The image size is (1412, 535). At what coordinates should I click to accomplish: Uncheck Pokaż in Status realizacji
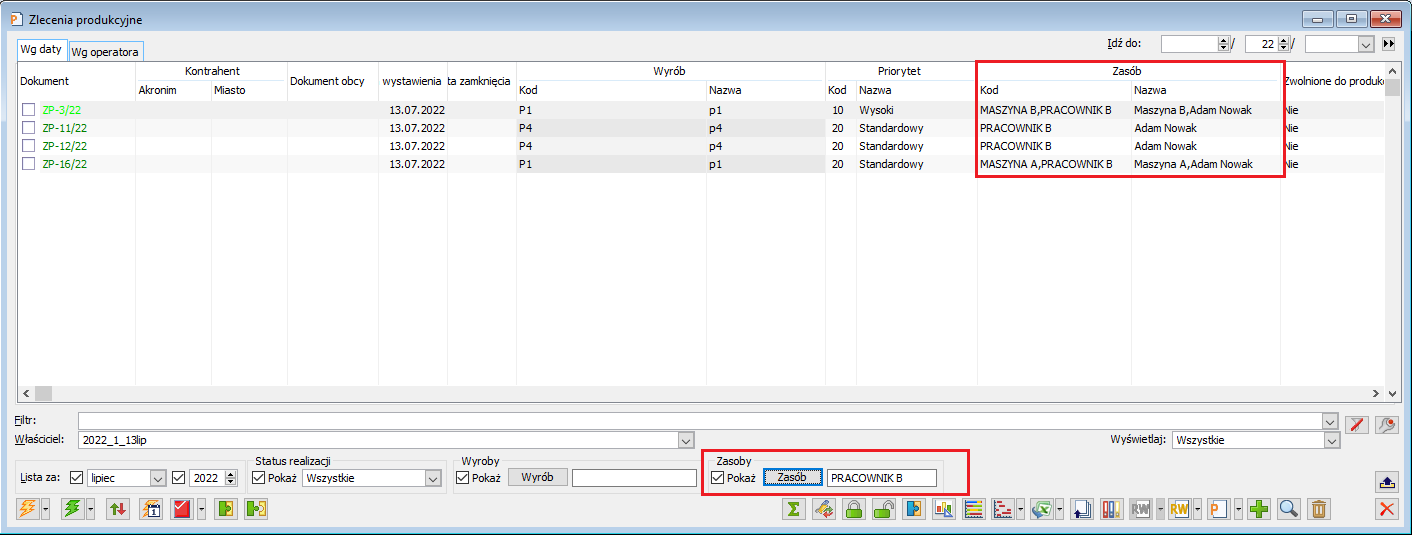coord(259,478)
